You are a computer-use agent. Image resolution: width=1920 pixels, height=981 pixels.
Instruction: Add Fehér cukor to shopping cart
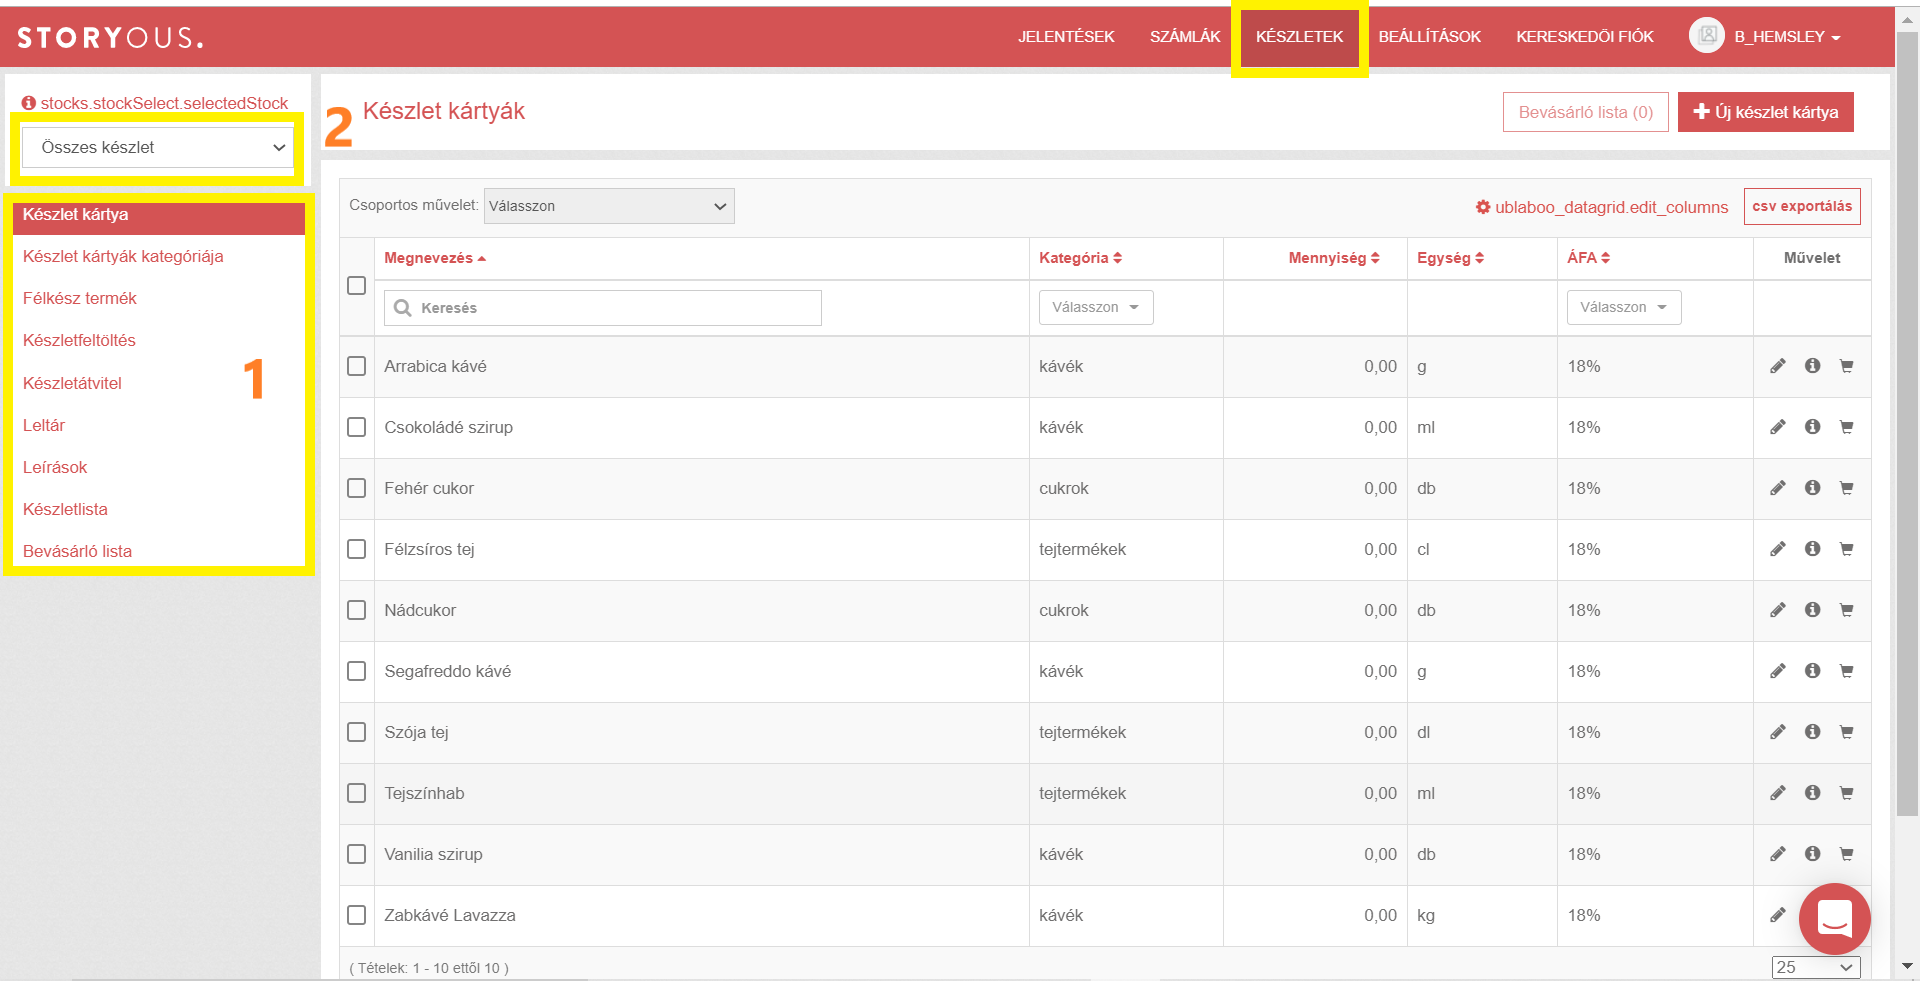1846,488
